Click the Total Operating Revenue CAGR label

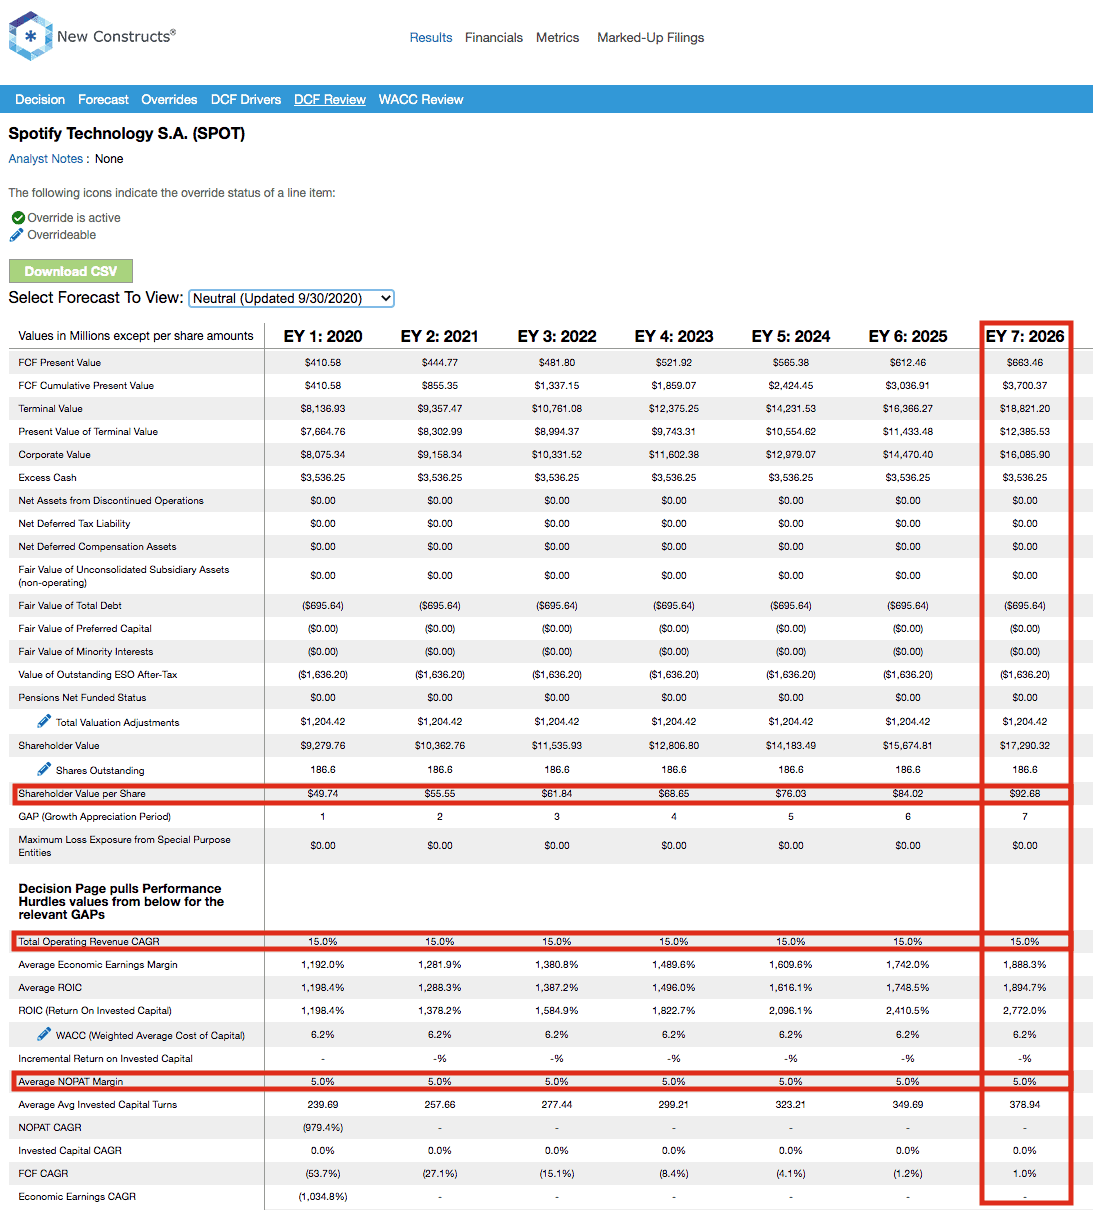coord(89,942)
